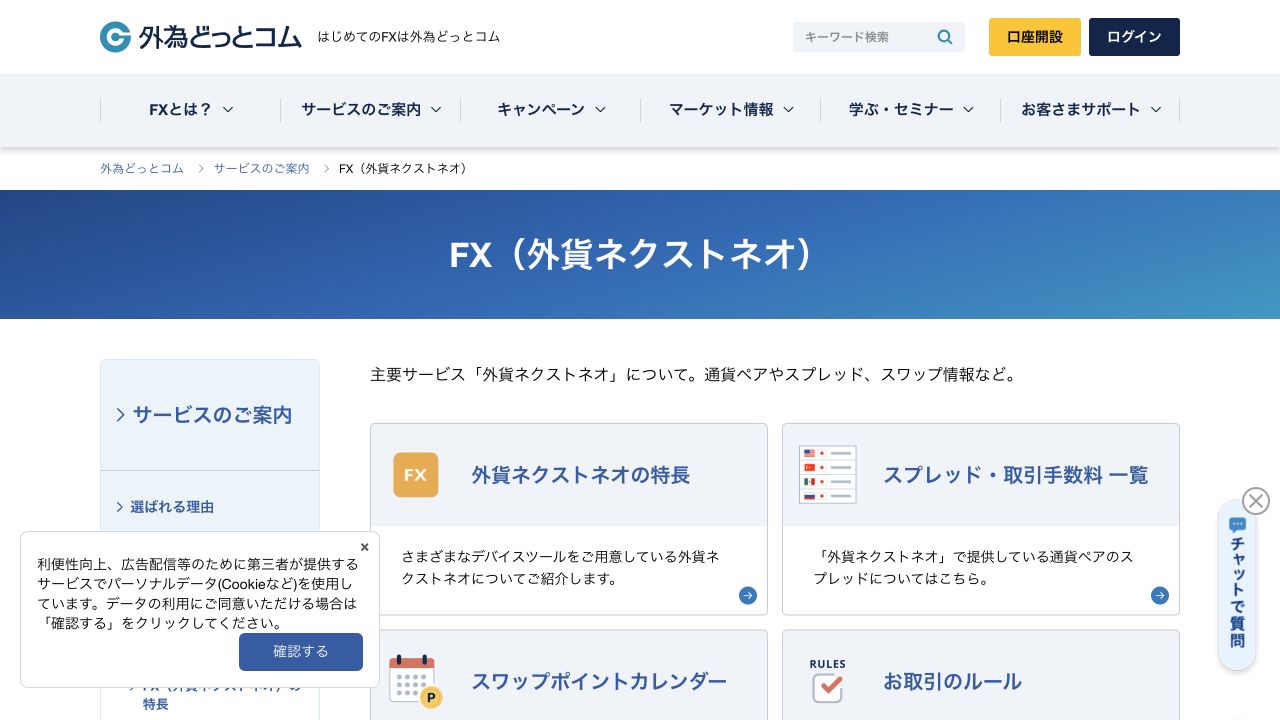The height and width of the screenshot is (720, 1280).
Task: Expand the お客さまサポート menu
Action: coord(1091,110)
